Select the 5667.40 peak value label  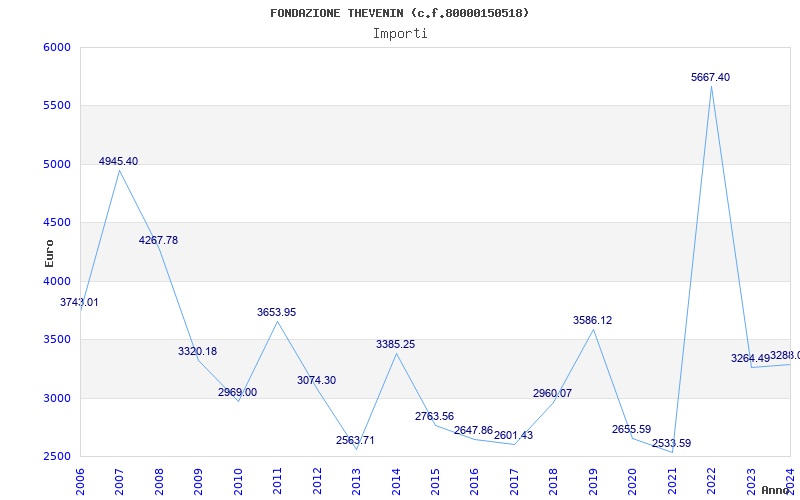[x=710, y=78]
